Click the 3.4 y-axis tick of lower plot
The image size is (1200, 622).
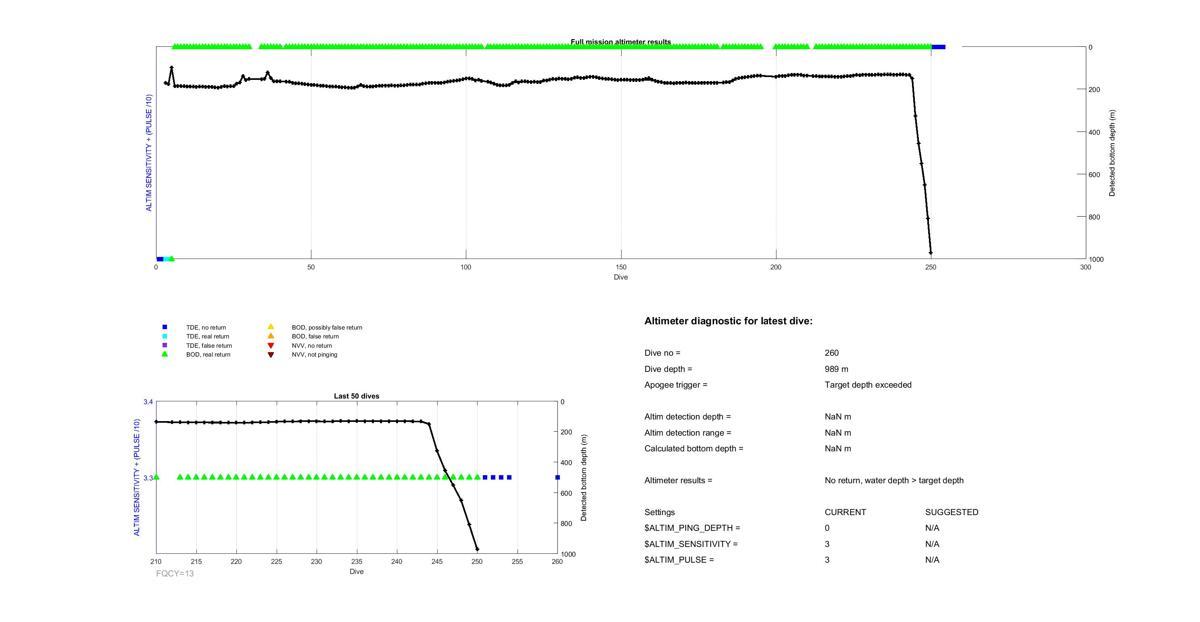148,402
